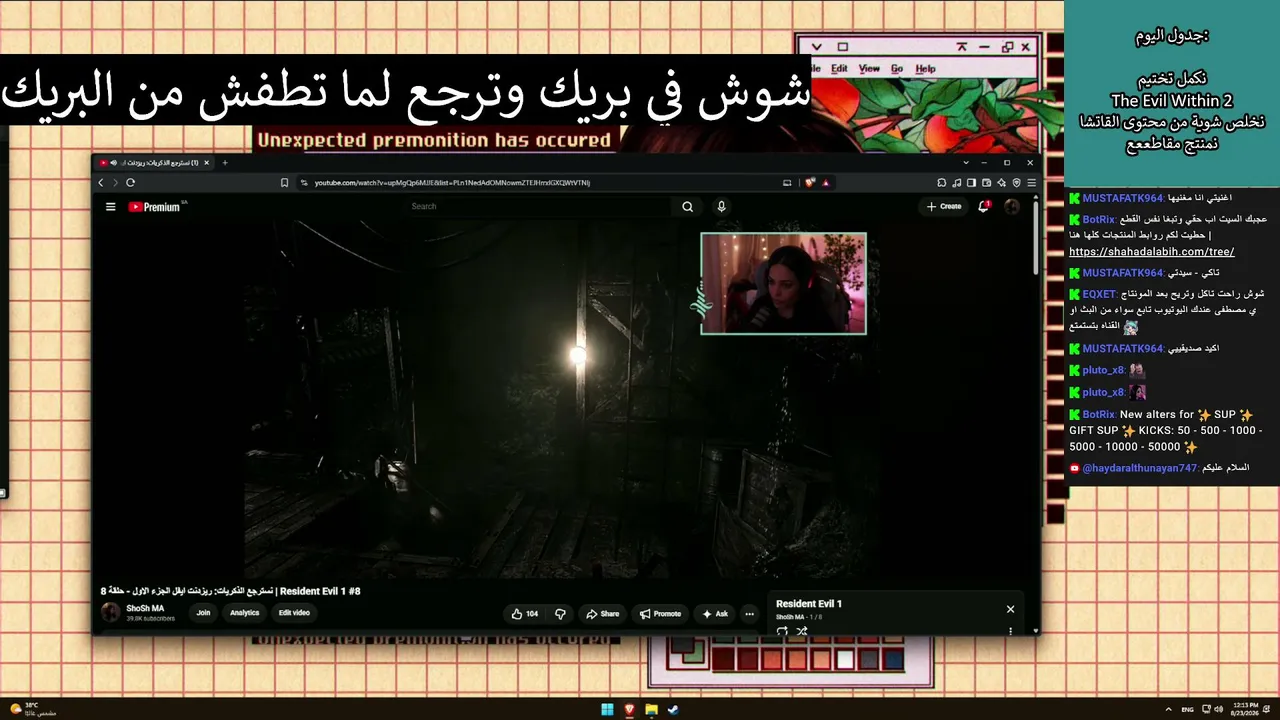Open the Brave browser main menu
Screen dimensions: 1280x720
[1031, 183]
